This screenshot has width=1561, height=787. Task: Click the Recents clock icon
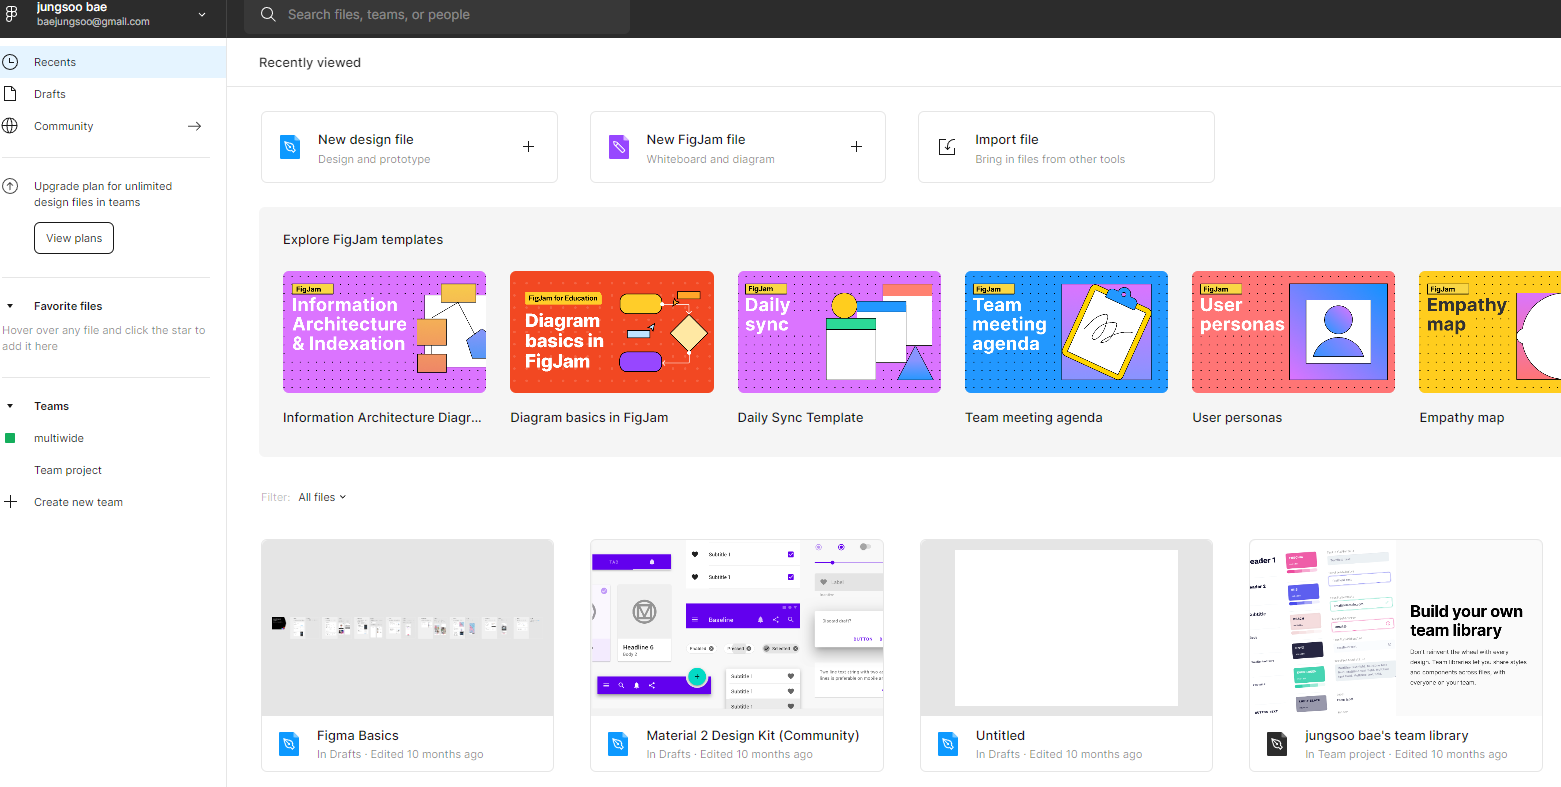10,62
